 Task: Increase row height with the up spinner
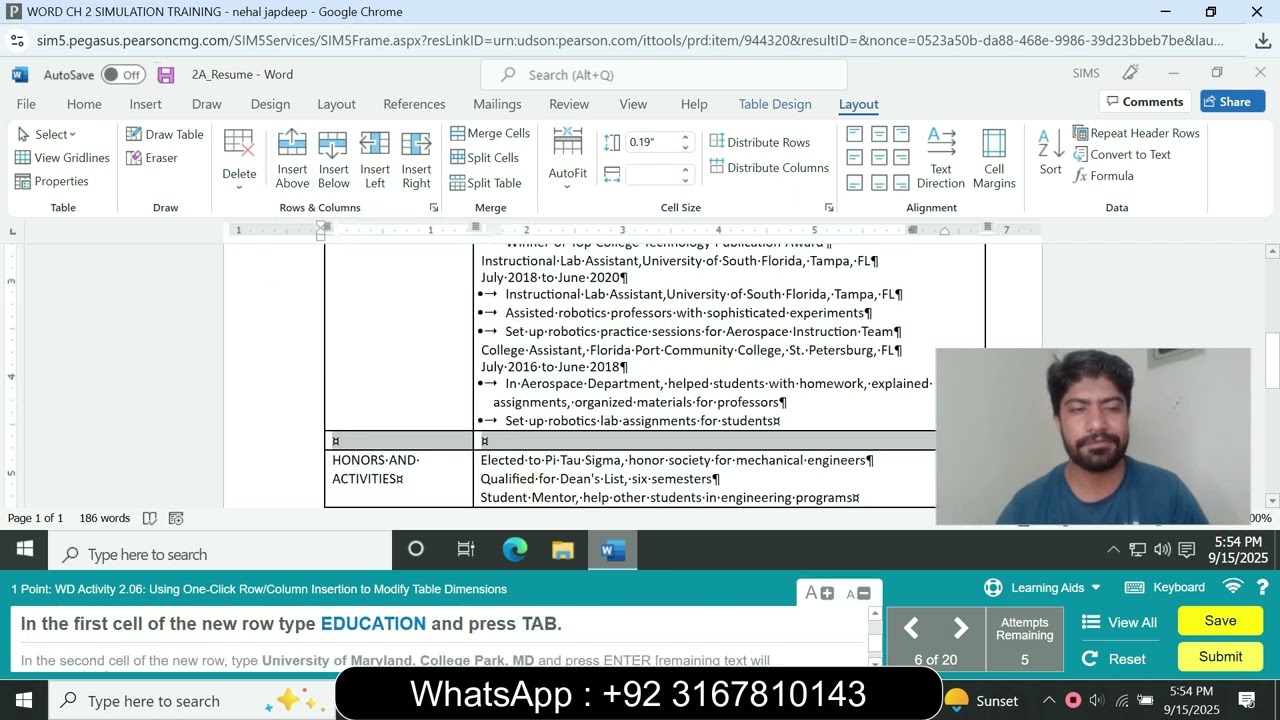click(x=685, y=137)
